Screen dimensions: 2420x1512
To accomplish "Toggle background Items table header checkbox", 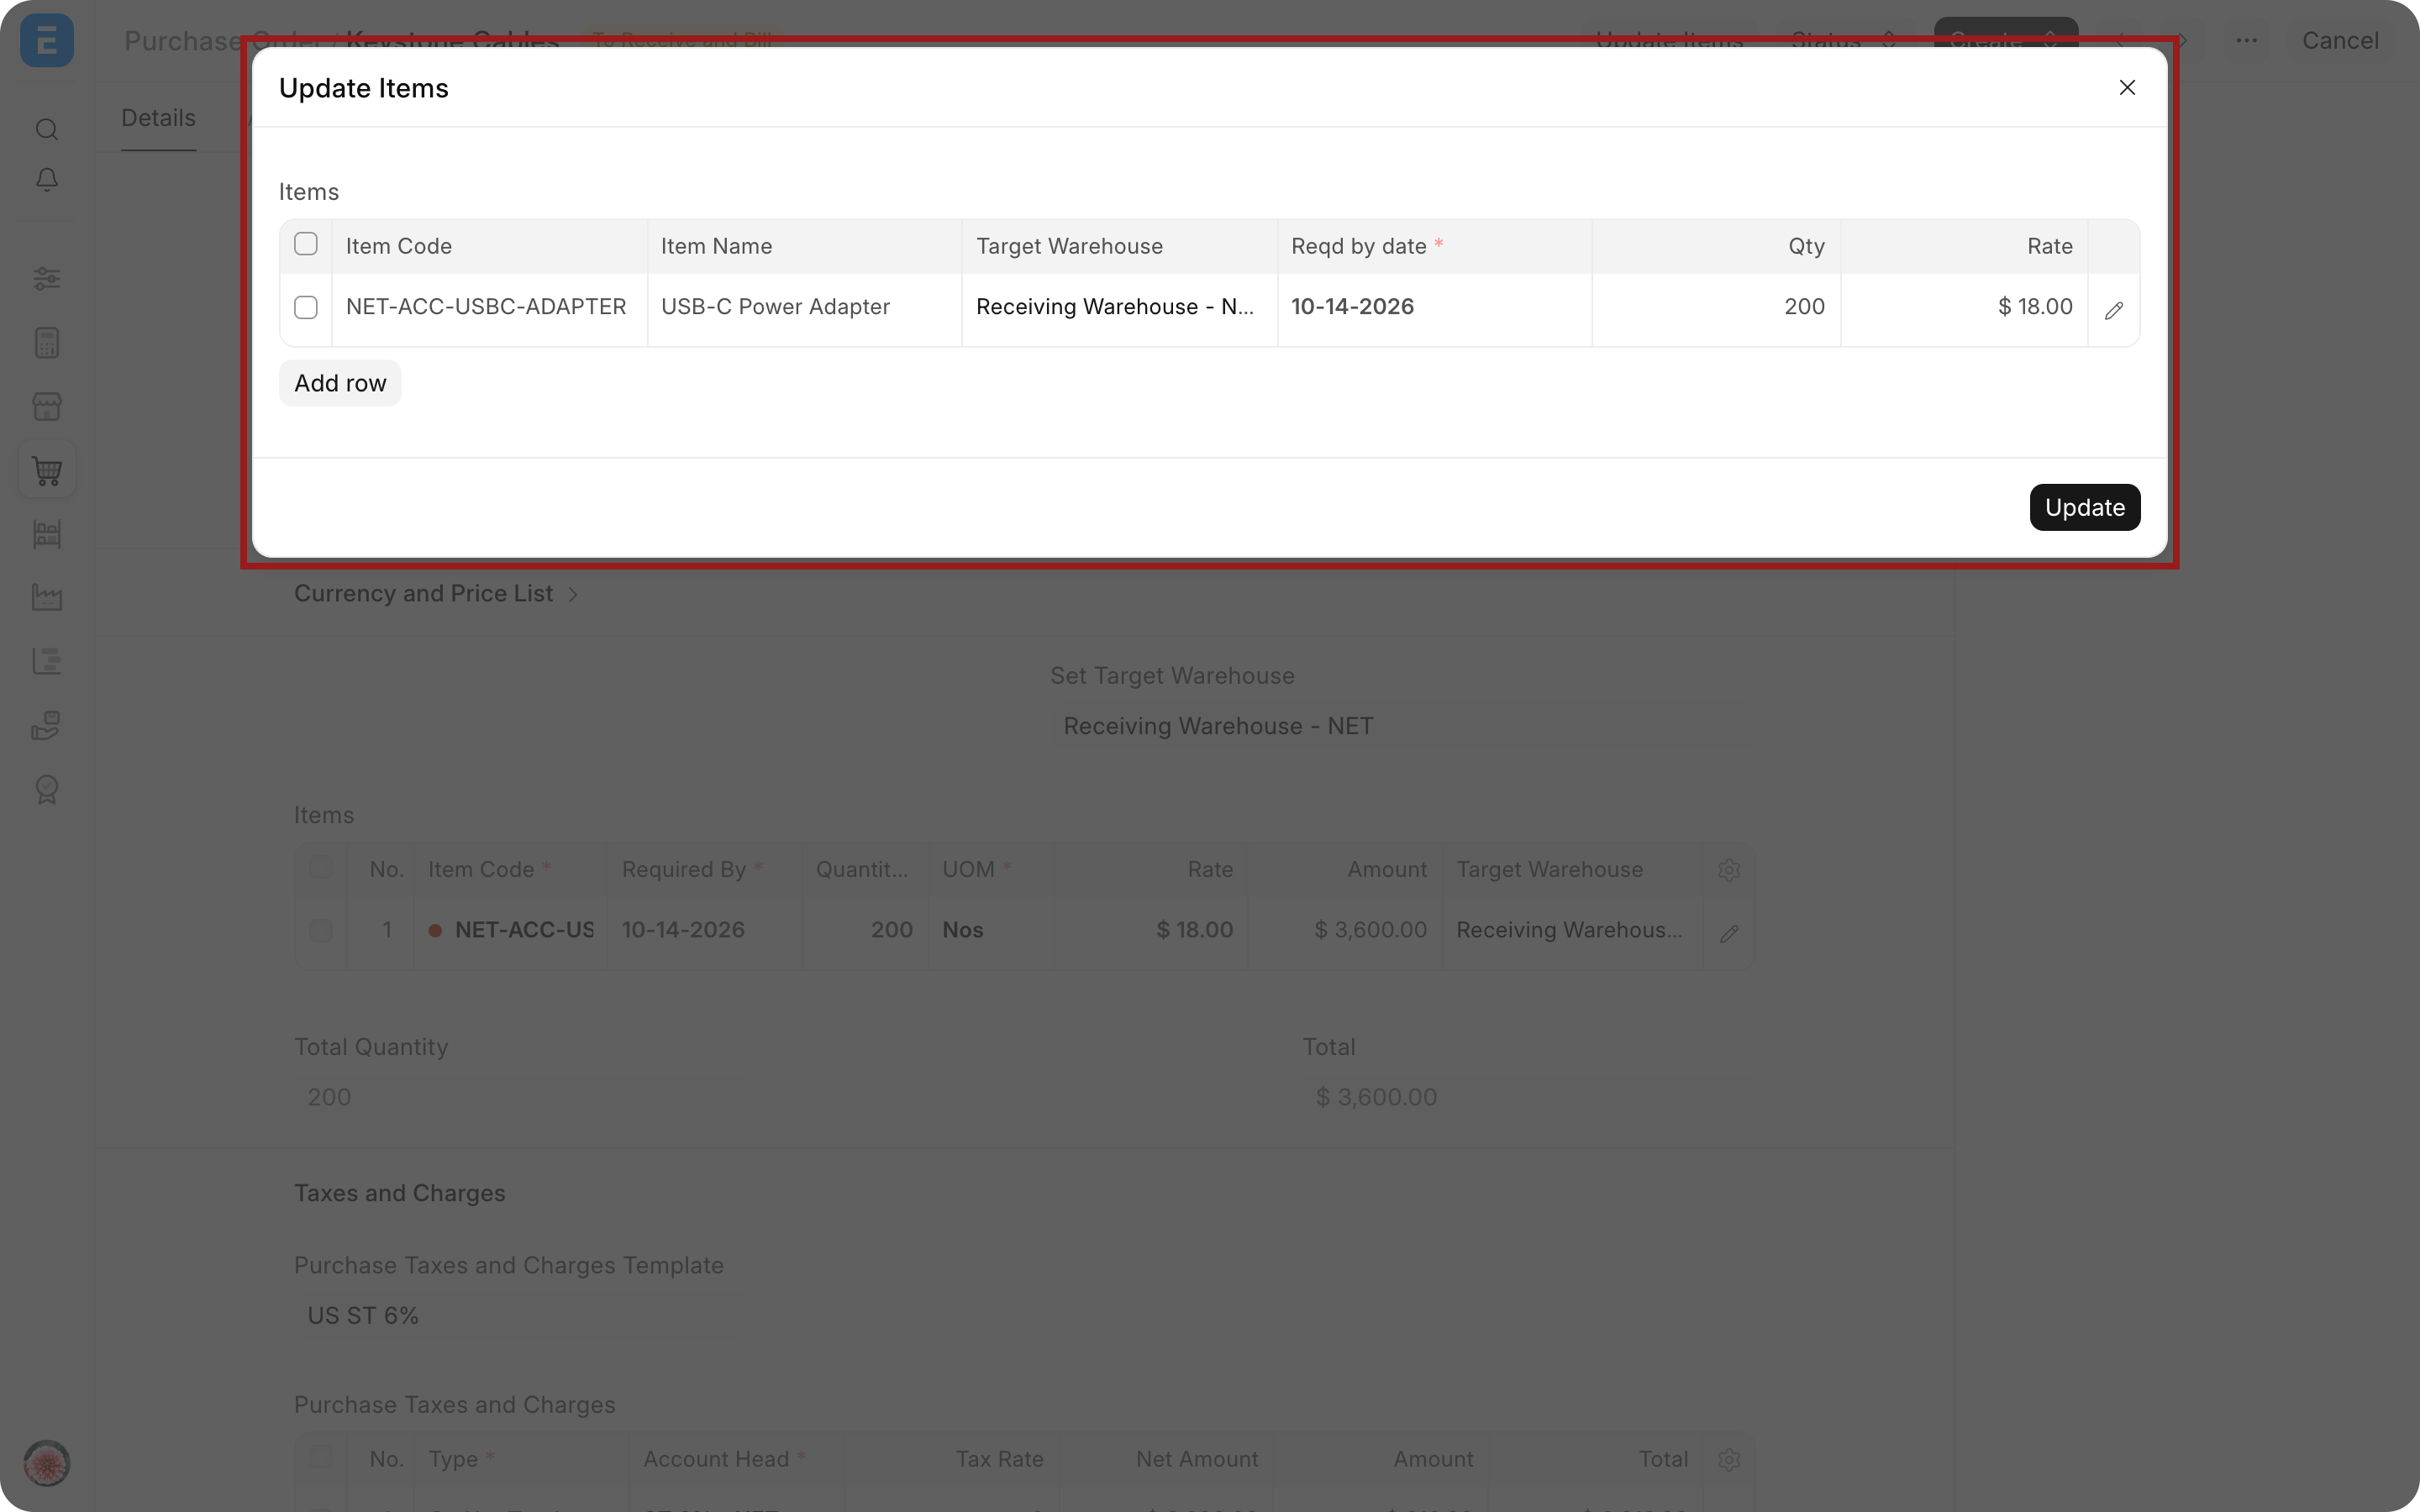I will (321, 867).
